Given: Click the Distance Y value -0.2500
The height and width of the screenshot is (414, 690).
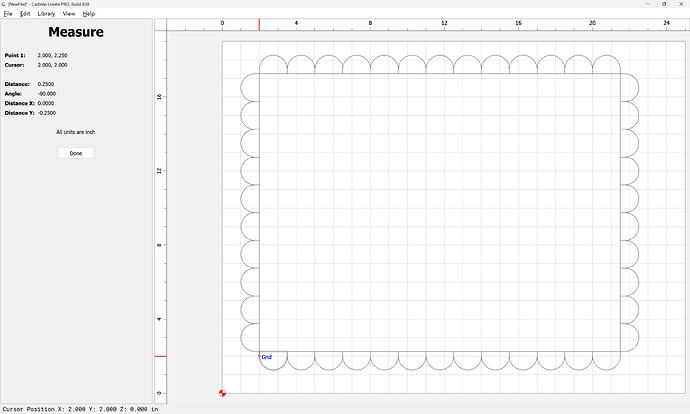Looking at the screenshot, I should [x=46, y=113].
